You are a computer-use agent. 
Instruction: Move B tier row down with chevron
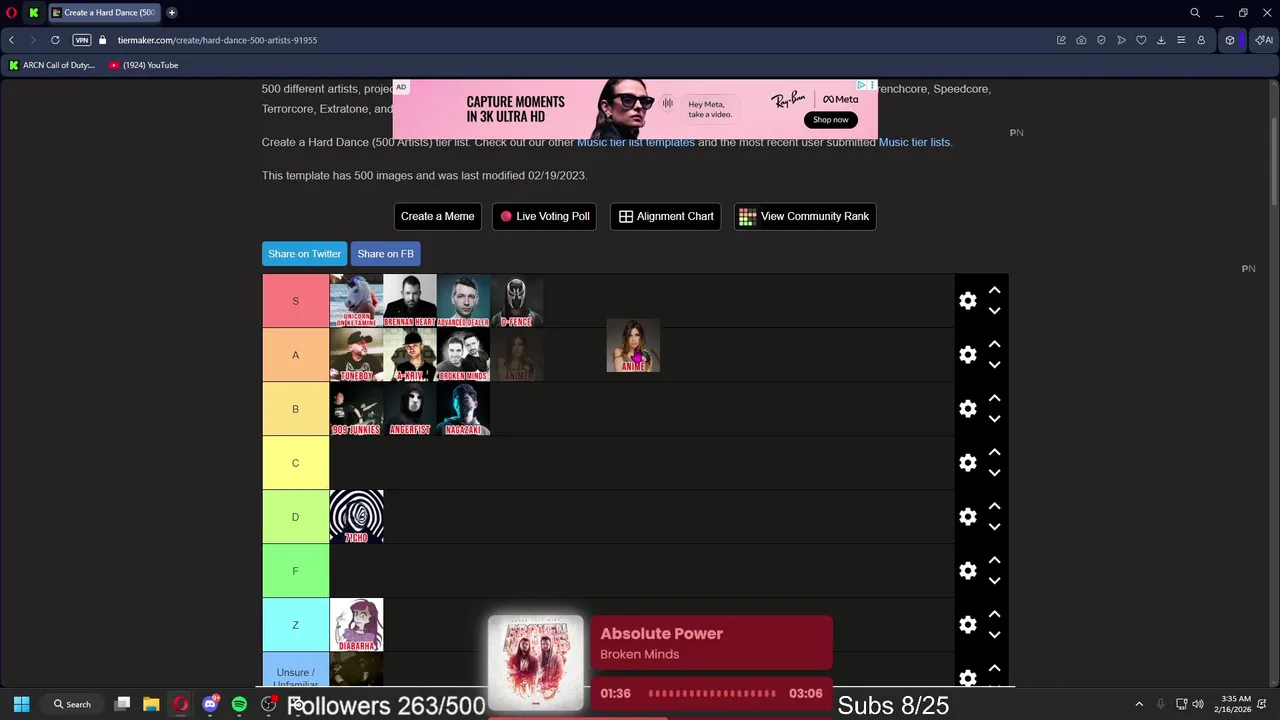994,419
